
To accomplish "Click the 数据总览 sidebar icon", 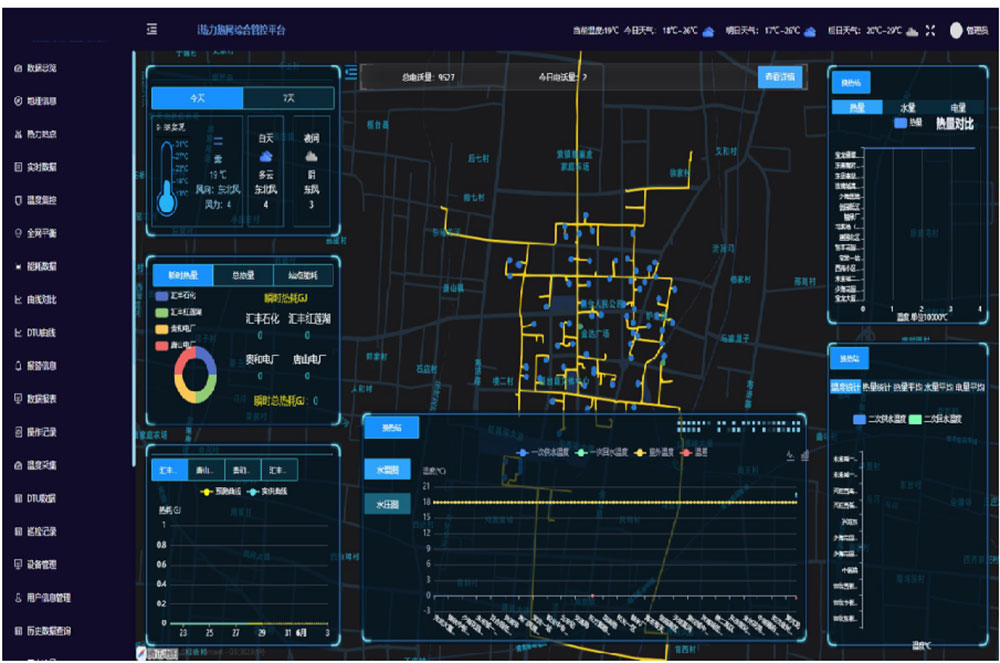I will click(18, 68).
